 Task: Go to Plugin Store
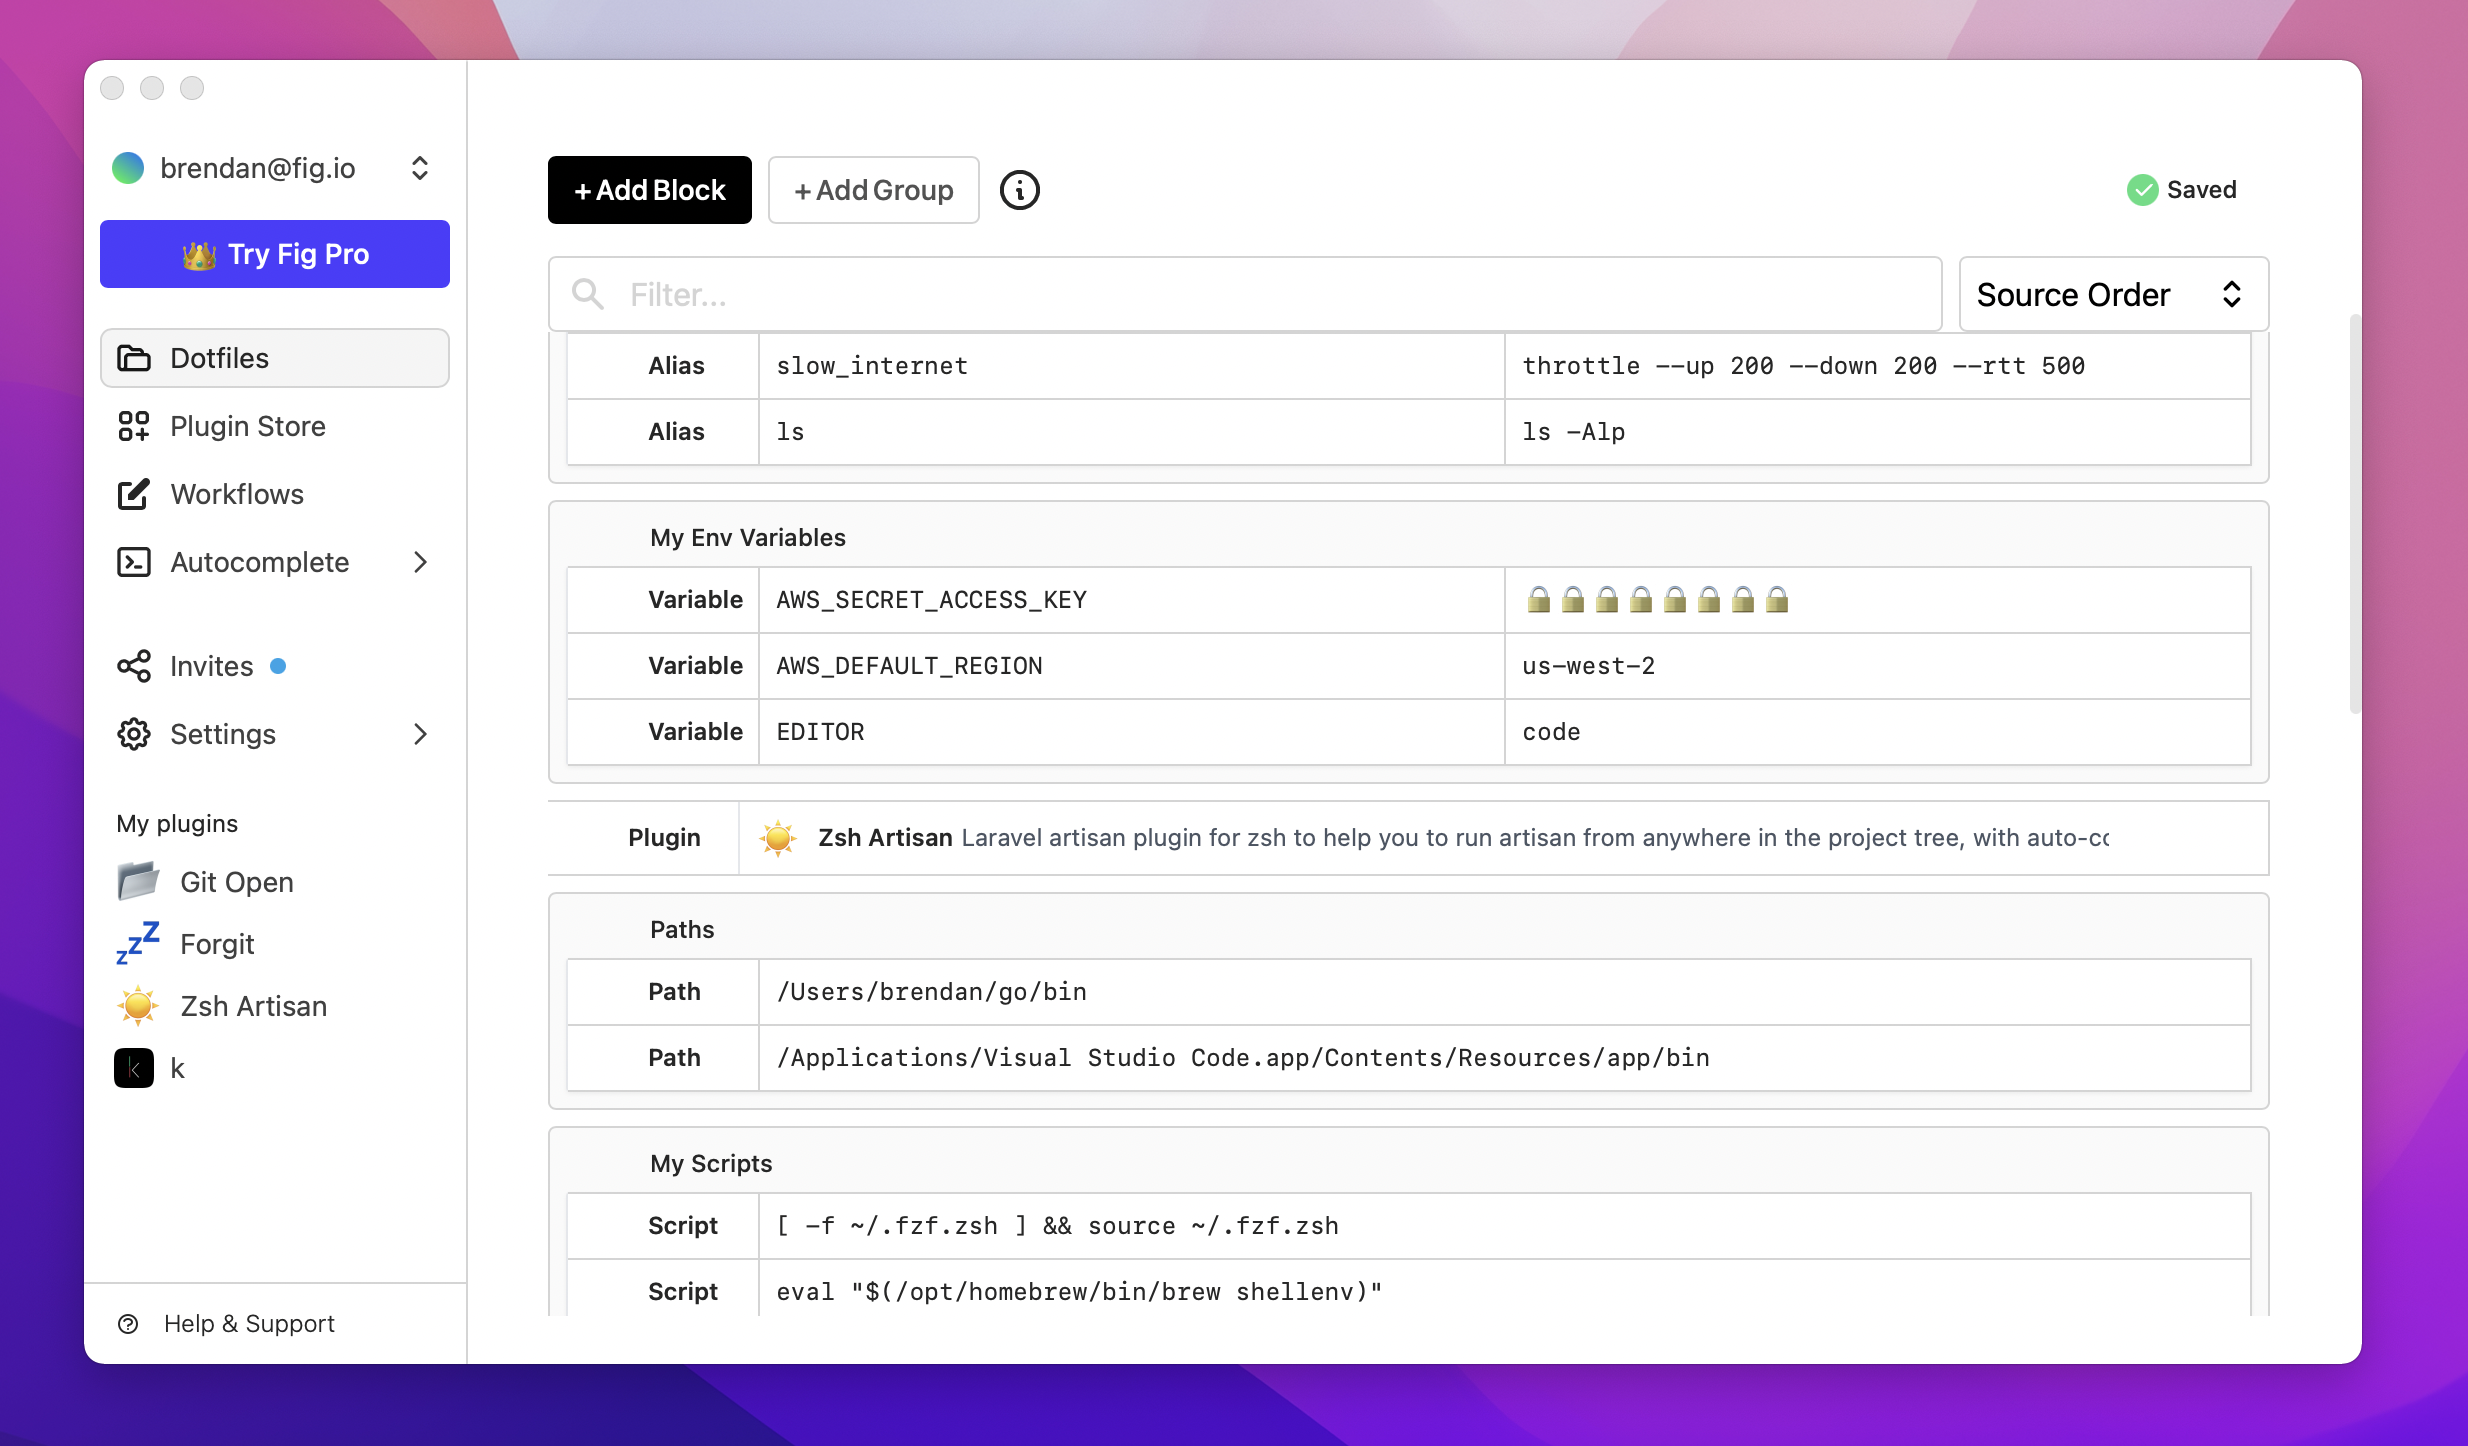(x=275, y=426)
